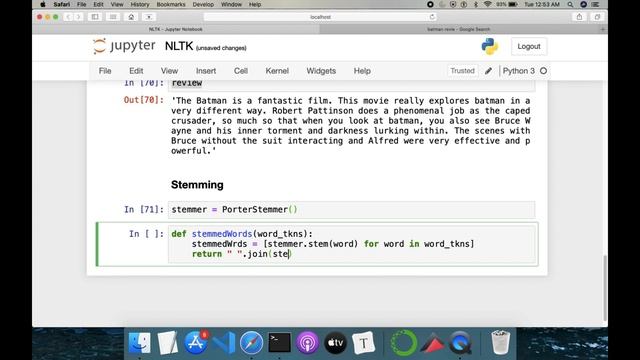This screenshot has width=640, height=360.
Task: Open the Widgets menu
Action: pos(321,71)
